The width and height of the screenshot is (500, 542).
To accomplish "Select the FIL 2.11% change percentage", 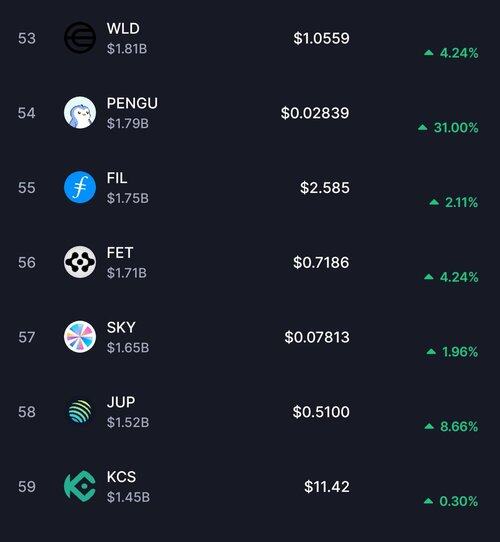I will tap(461, 202).
